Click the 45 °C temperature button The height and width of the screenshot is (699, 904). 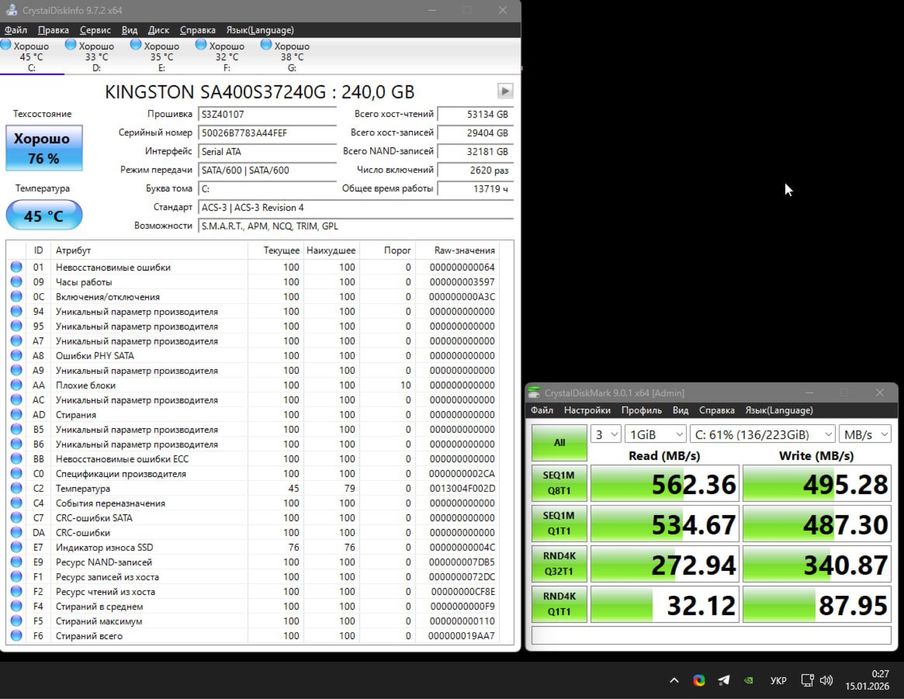point(44,216)
